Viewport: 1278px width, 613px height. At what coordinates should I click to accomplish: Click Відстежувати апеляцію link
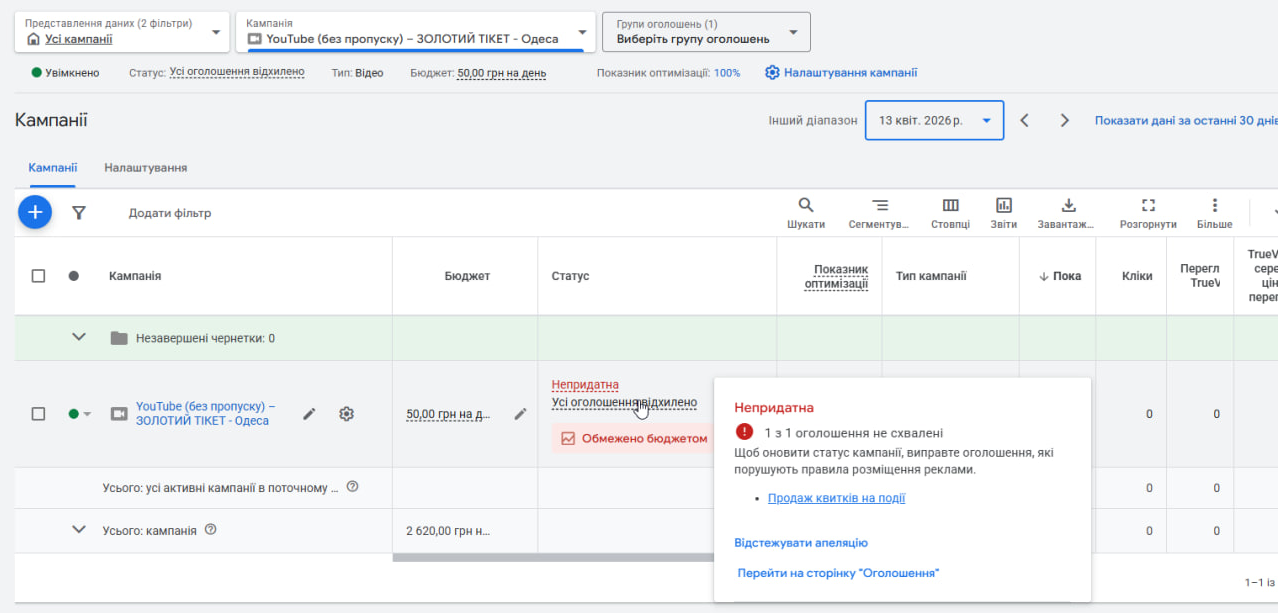point(801,543)
